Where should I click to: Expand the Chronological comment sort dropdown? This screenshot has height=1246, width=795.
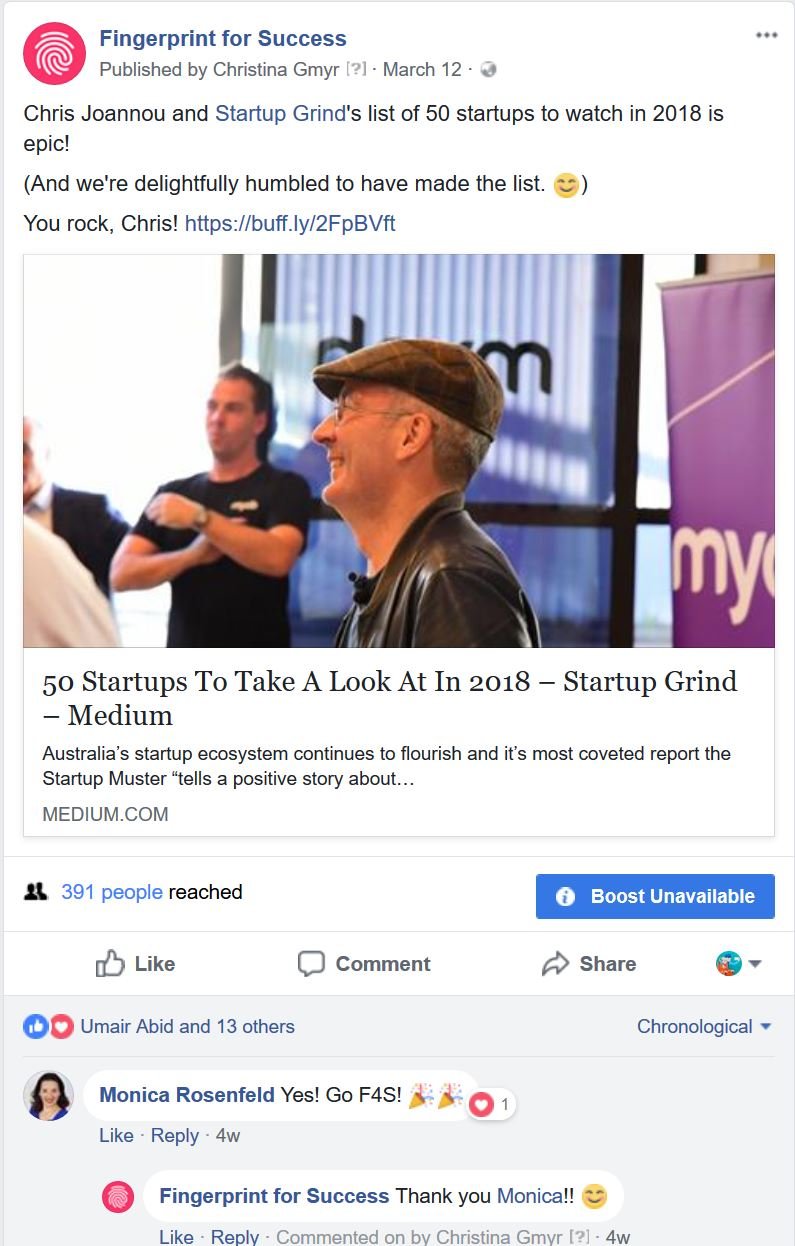pos(704,1026)
